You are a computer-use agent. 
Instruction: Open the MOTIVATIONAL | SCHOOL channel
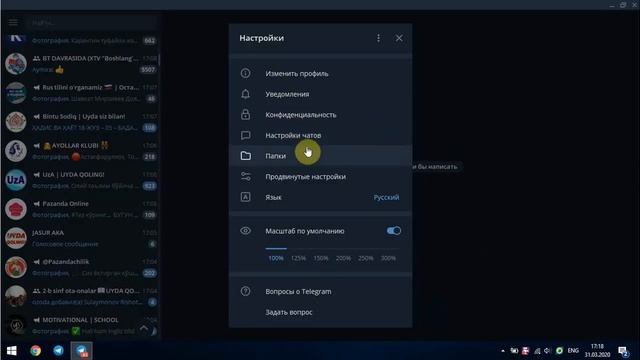[x=80, y=325]
